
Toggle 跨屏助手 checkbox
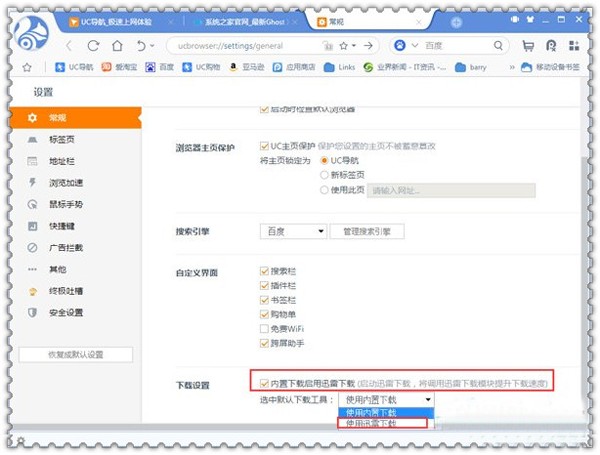click(x=264, y=343)
